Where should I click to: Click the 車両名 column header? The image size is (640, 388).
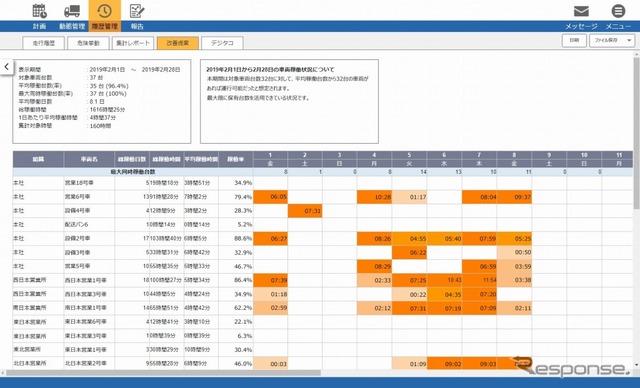click(89, 159)
